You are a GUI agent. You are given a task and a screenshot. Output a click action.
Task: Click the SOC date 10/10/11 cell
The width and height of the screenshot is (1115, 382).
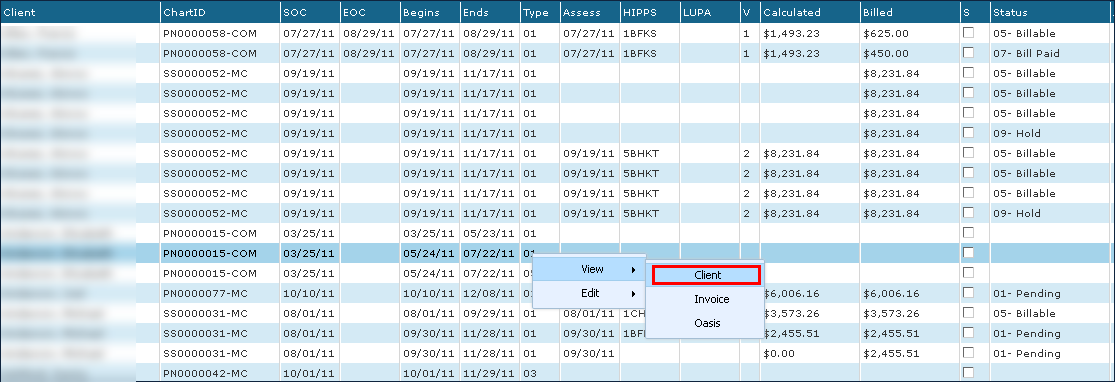coord(309,293)
